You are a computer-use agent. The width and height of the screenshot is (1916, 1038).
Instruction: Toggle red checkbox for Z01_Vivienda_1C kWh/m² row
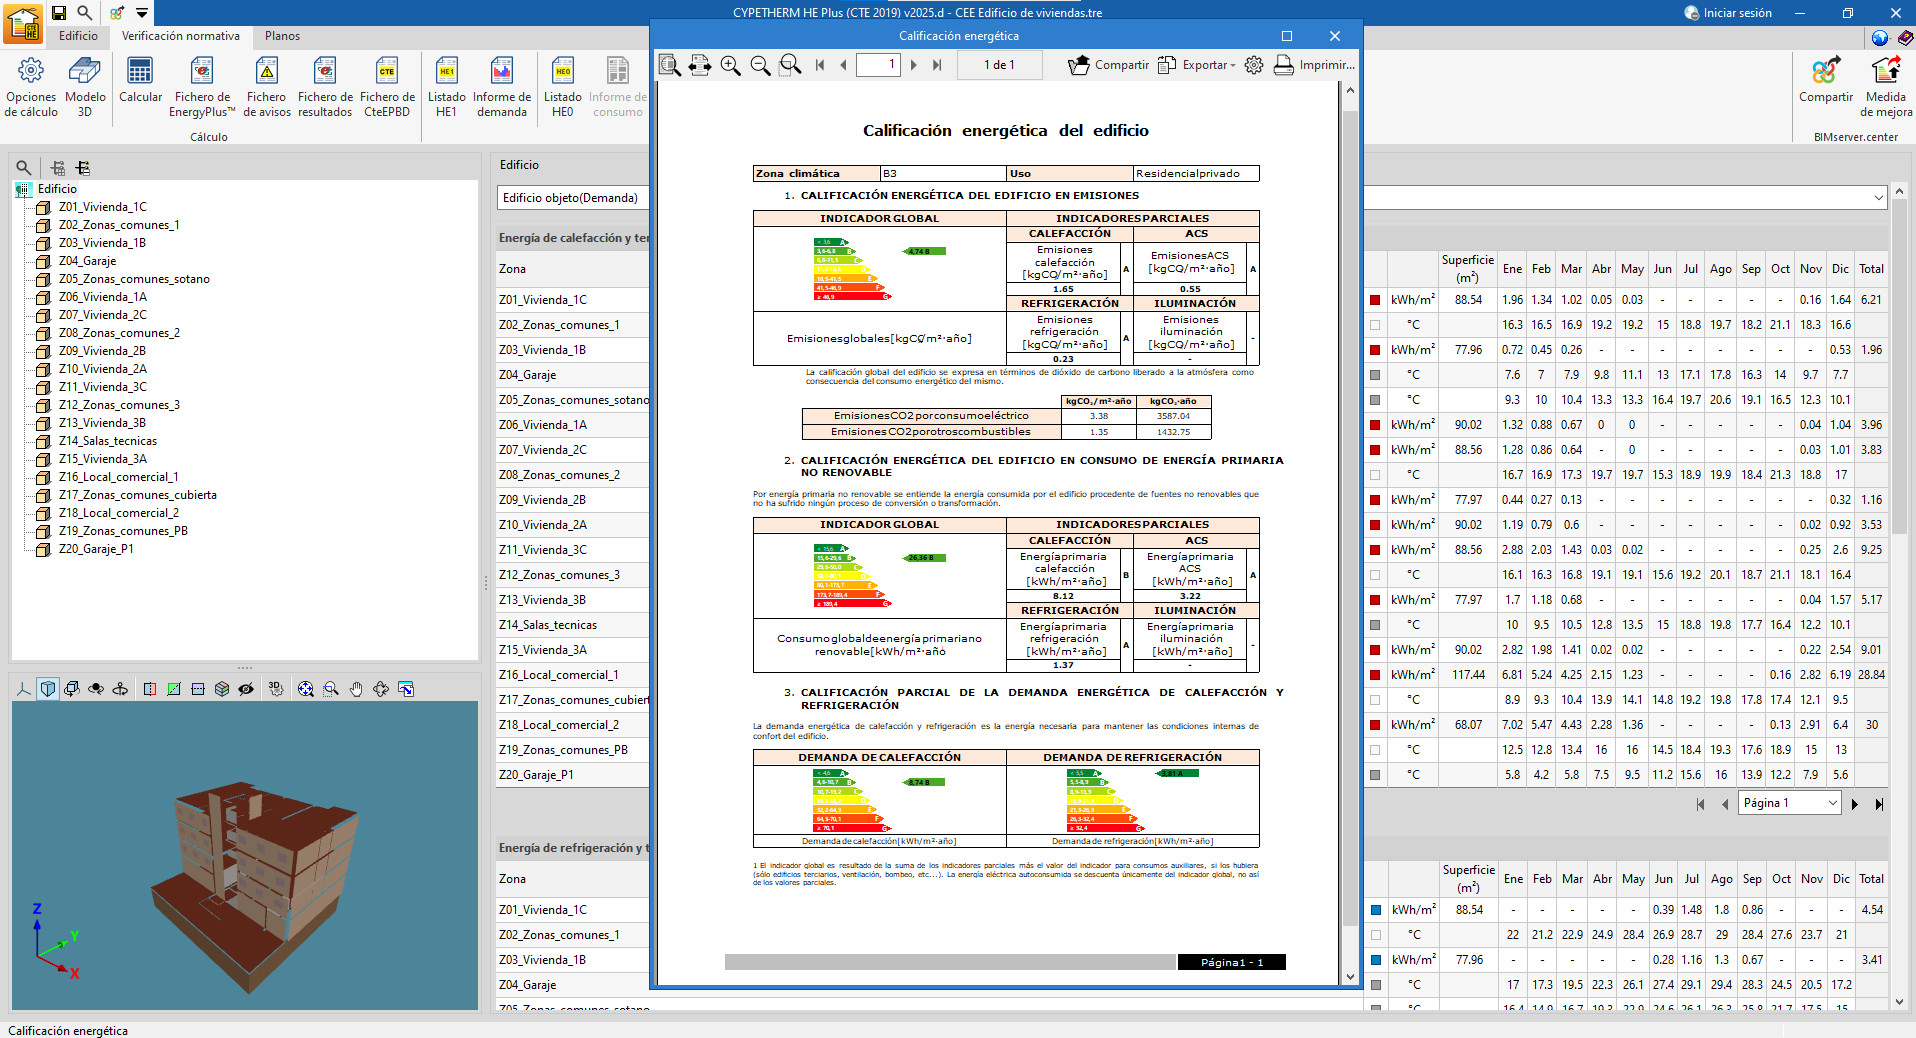tap(1375, 300)
